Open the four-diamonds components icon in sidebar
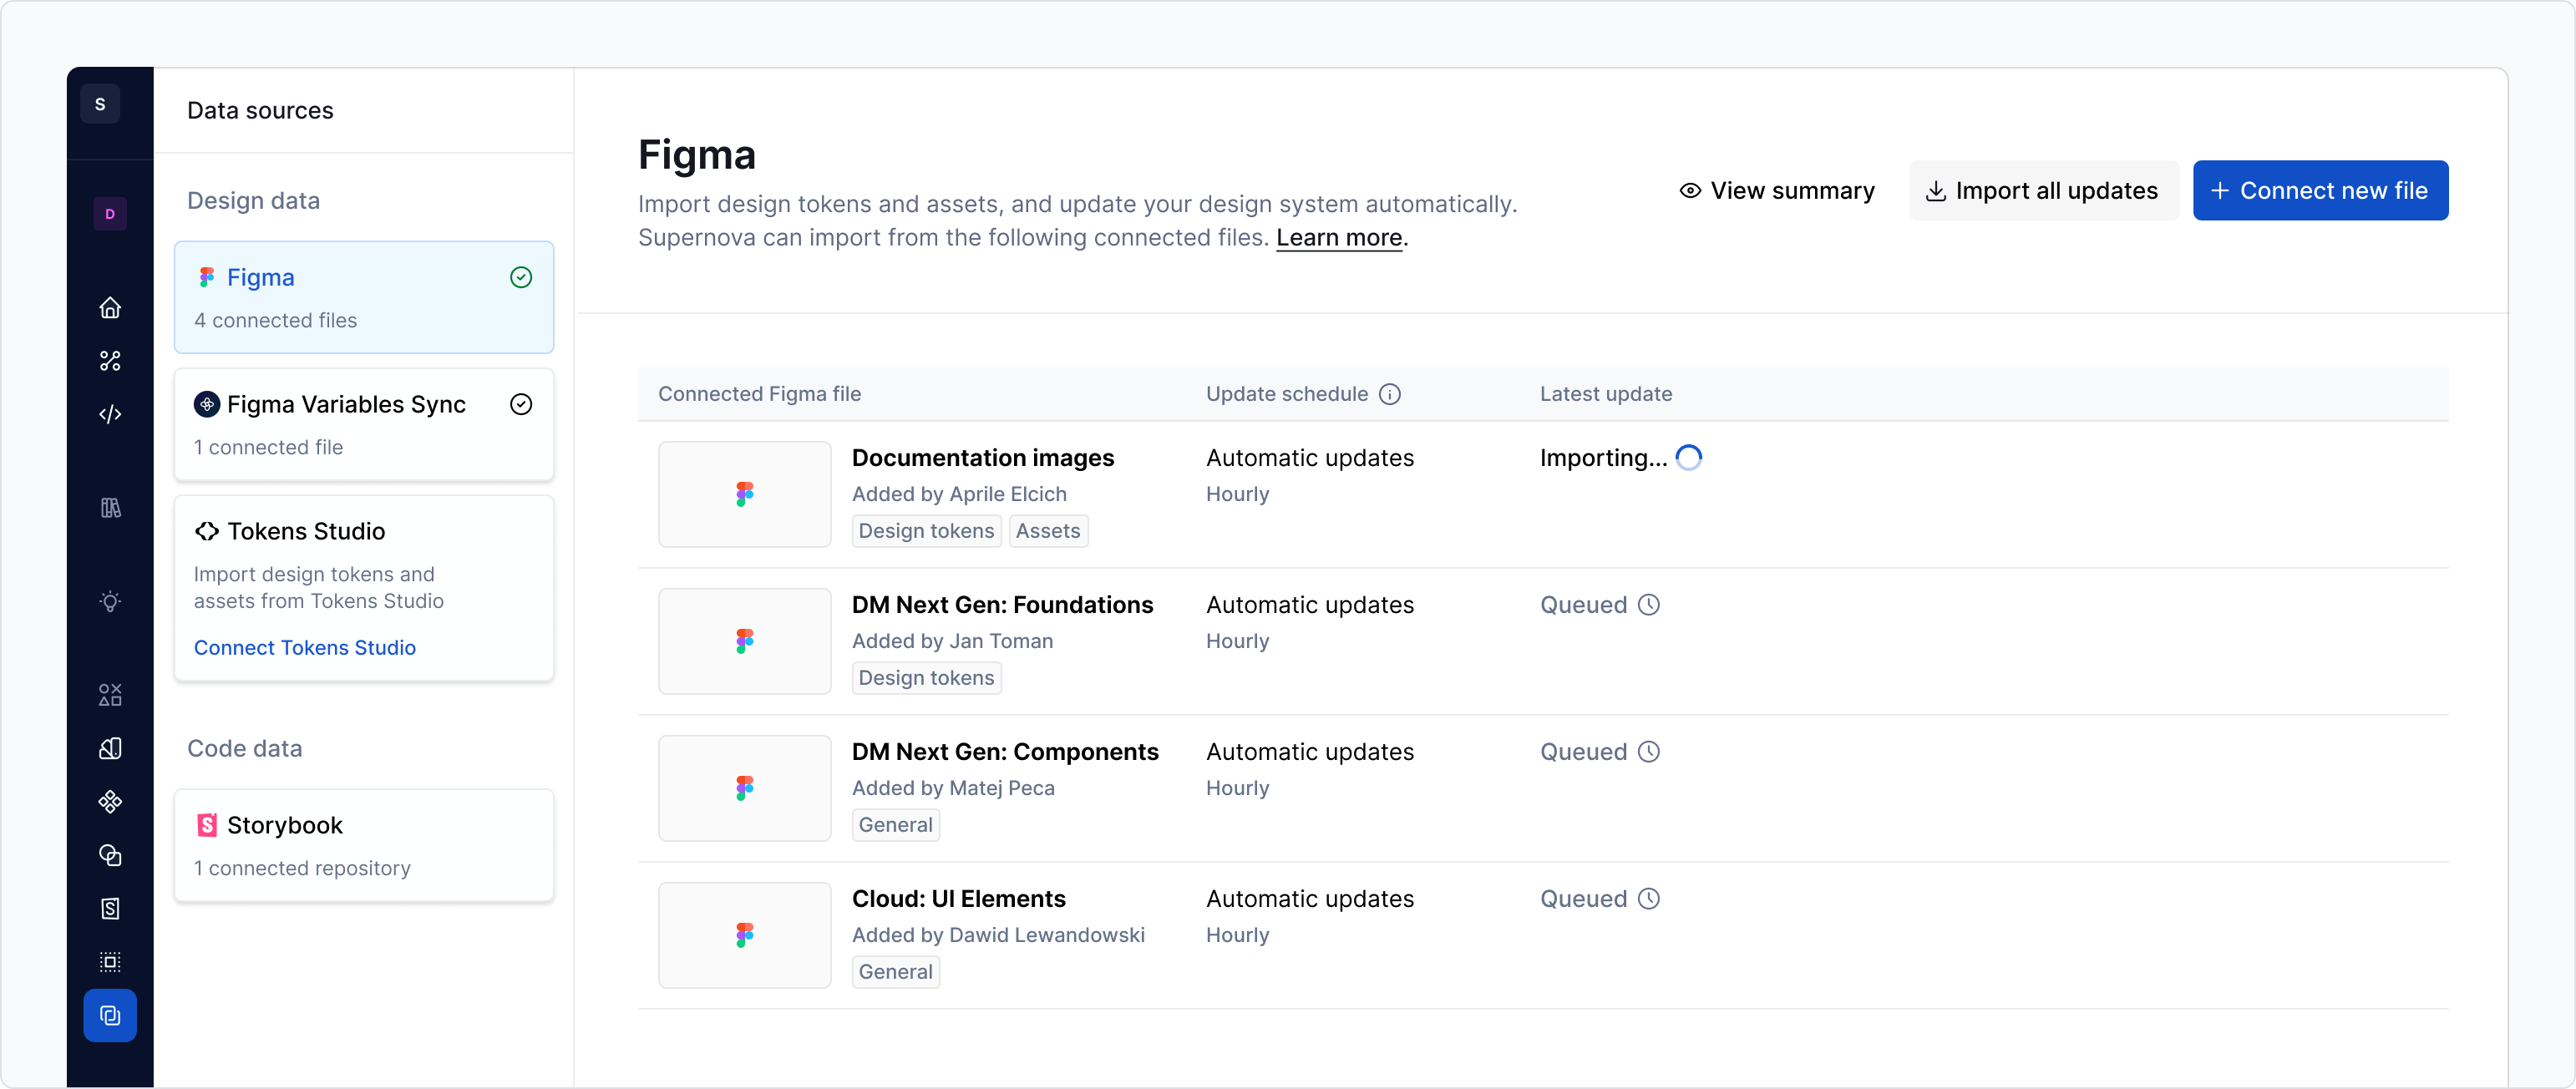Screen dimensions: 2576x1089 [110, 801]
